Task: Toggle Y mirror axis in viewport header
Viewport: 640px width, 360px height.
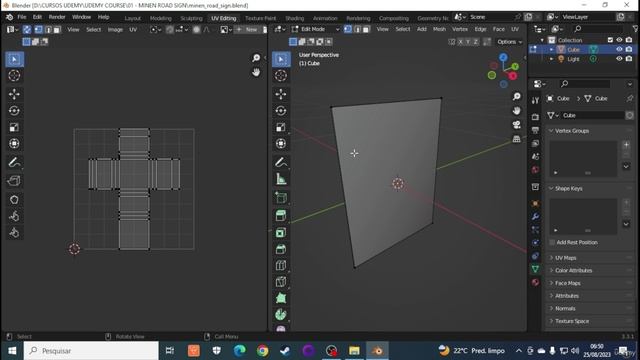Action: pos(468,42)
